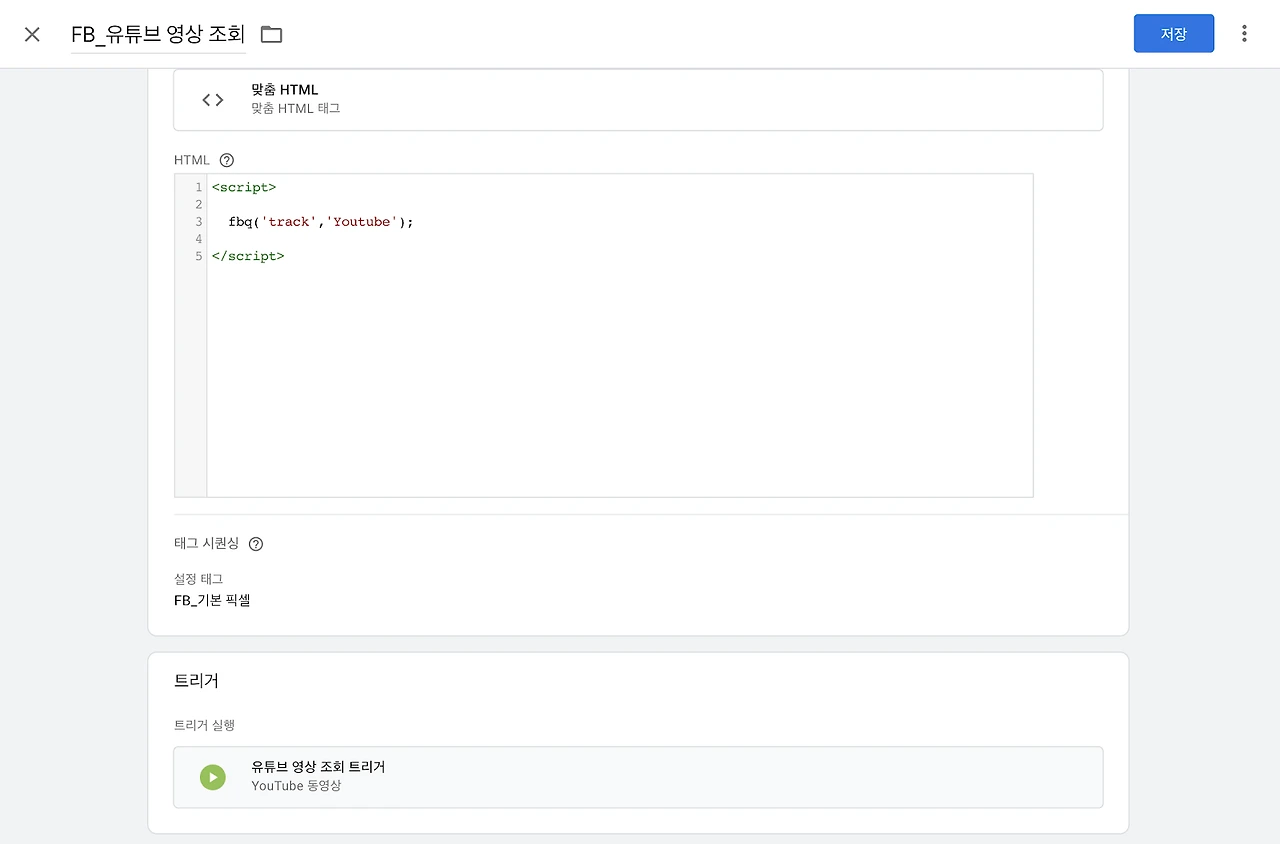The width and height of the screenshot is (1280, 844).
Task: Click the YouTube 동영상 trigger type text
Action: coord(296,786)
